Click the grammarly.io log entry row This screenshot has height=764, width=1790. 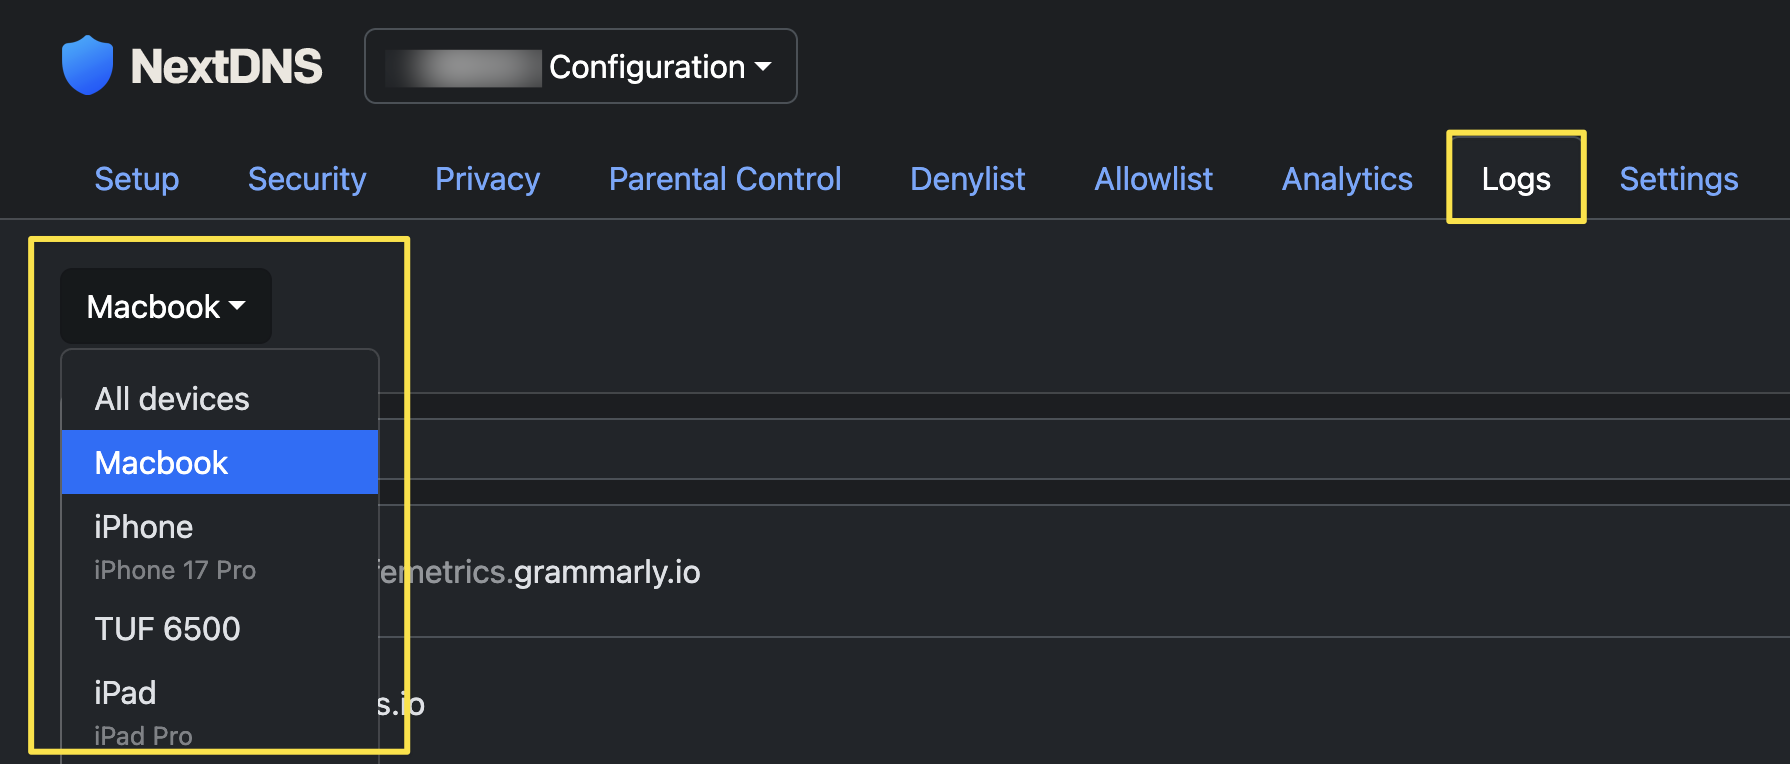[1084, 571]
